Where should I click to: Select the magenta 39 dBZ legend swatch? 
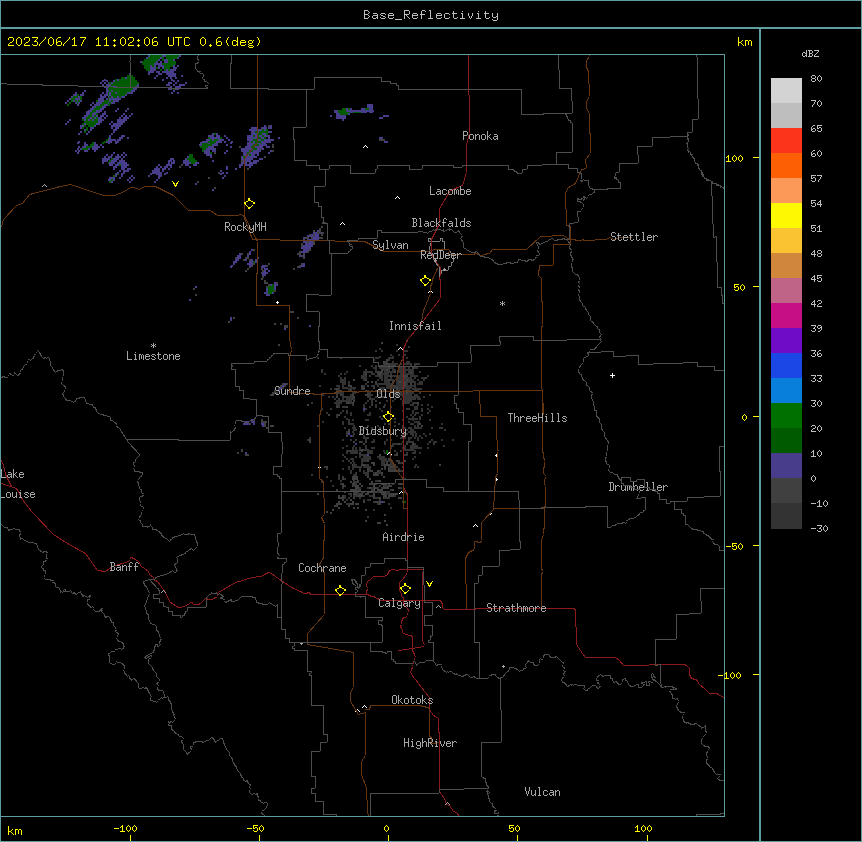pyautogui.click(x=786, y=315)
